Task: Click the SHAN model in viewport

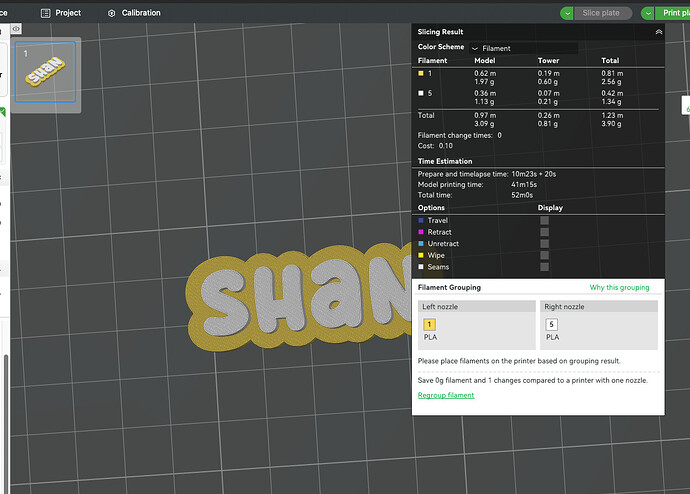Action: [299, 299]
